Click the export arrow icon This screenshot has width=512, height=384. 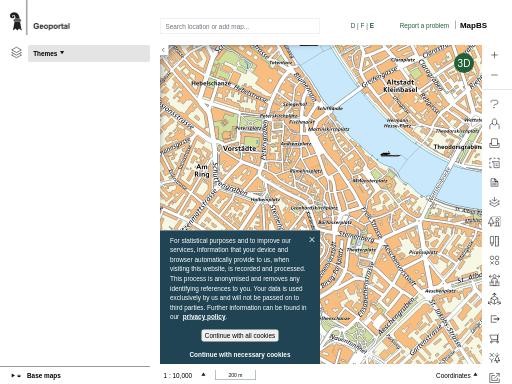tap(494, 319)
